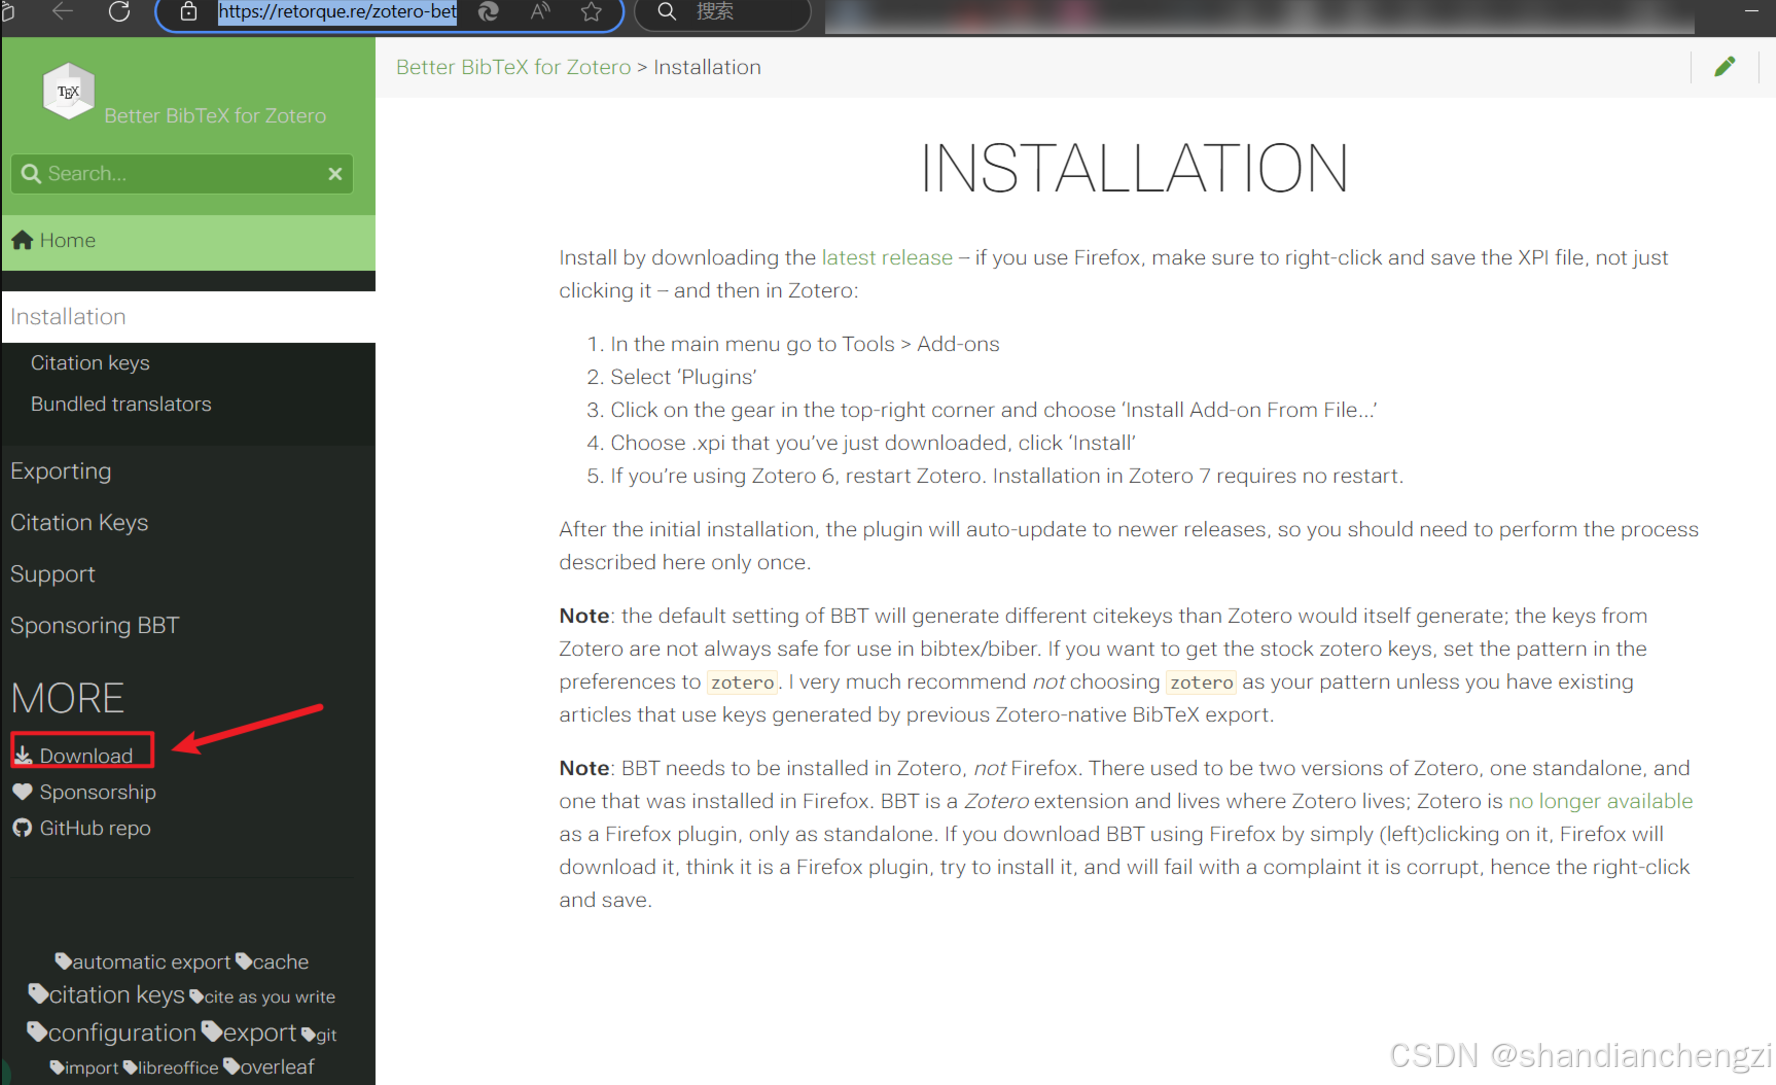The width and height of the screenshot is (1776, 1085).
Task: Click the INSTALLATION page heading
Action: pos(1134,168)
